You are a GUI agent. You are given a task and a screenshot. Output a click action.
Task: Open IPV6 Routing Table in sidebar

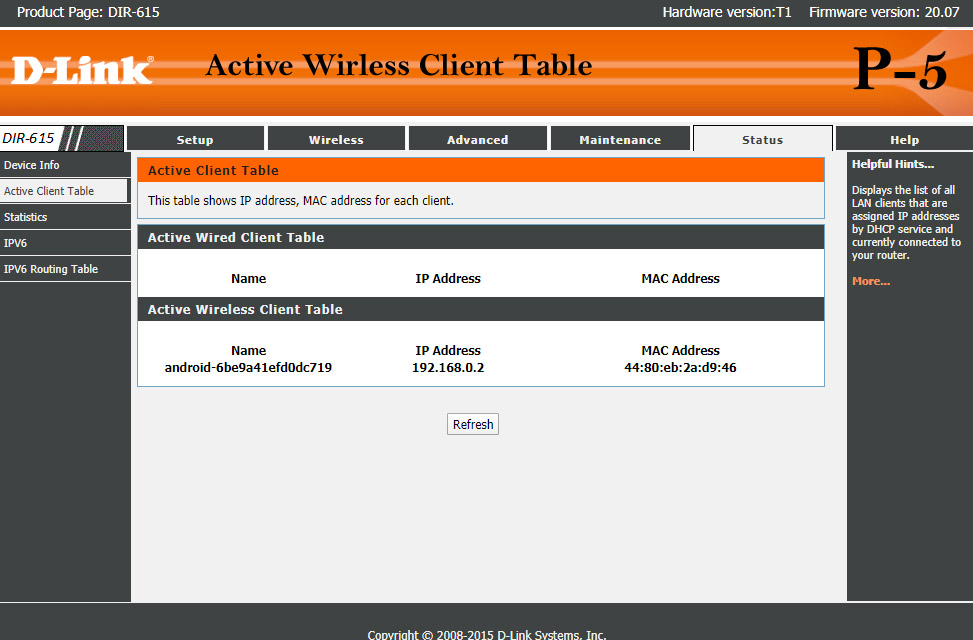(x=51, y=269)
